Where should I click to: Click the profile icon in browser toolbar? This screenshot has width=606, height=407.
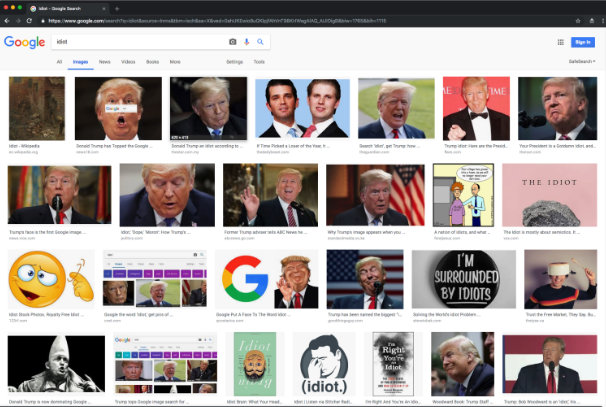click(592, 21)
